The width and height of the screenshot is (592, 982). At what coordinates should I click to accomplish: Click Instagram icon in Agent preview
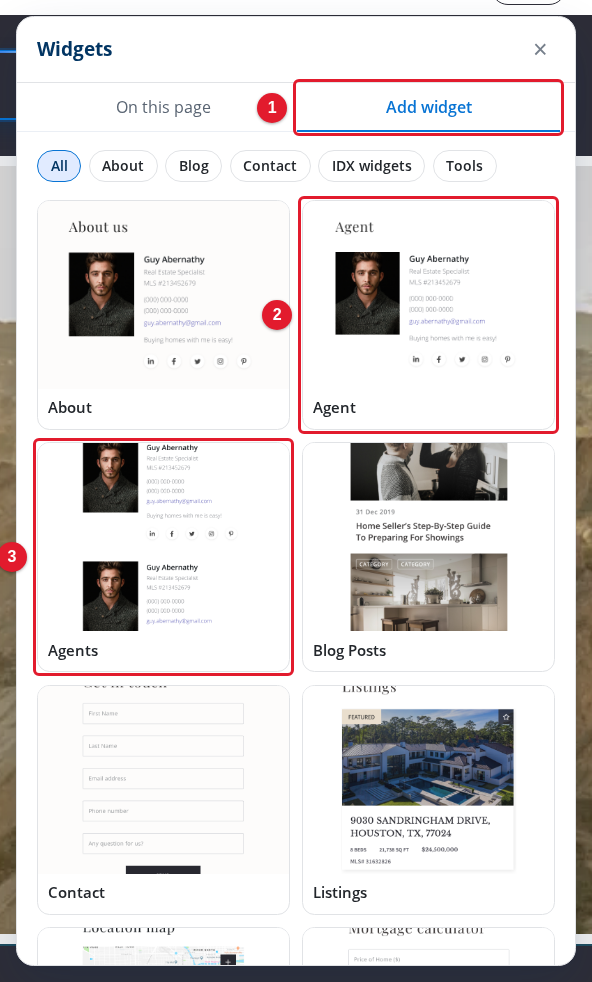485,359
